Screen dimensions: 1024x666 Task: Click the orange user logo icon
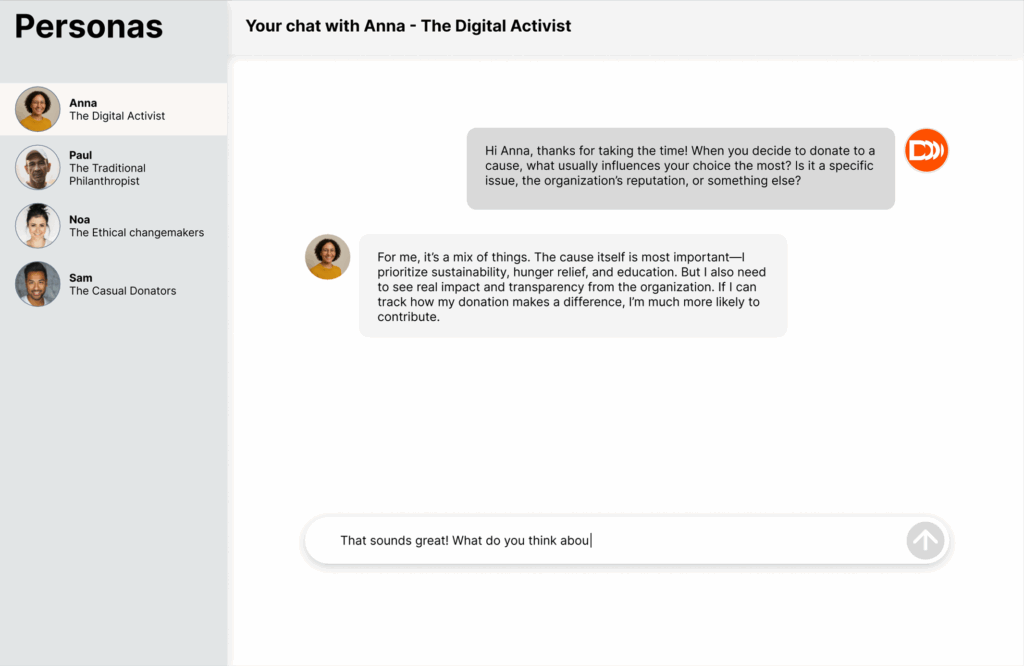click(926, 151)
